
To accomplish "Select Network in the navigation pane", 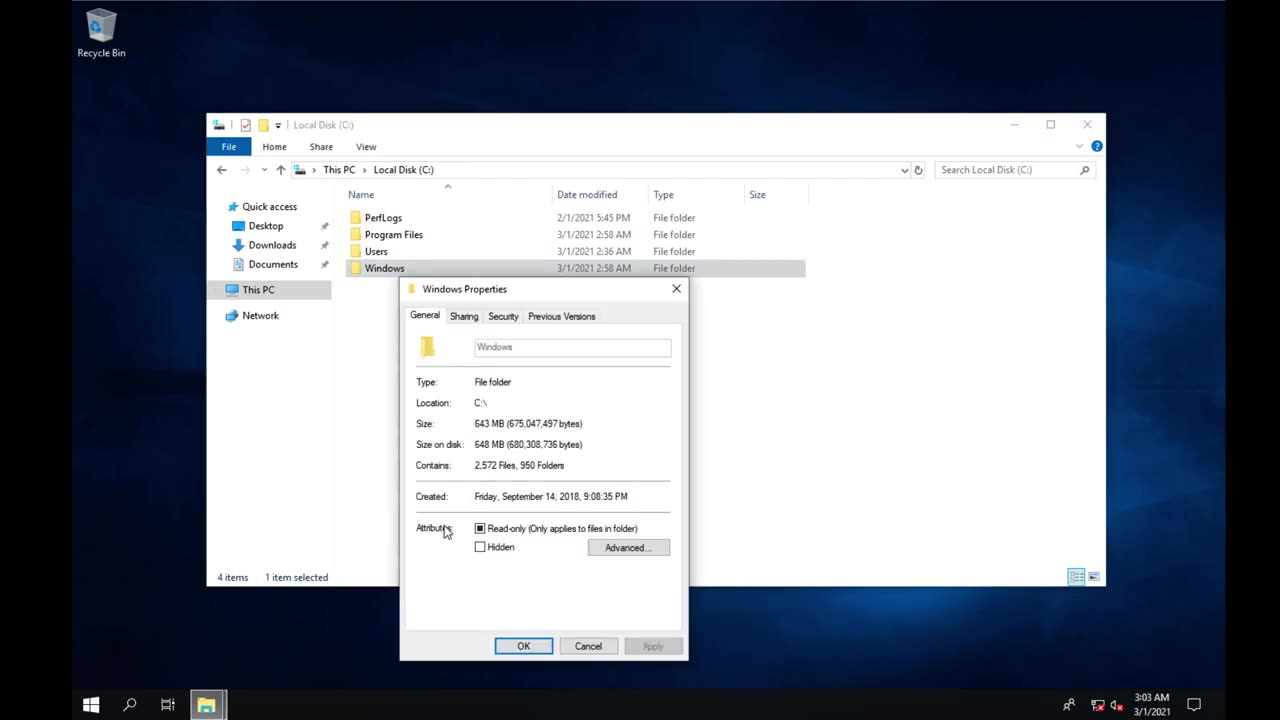I will [260, 316].
